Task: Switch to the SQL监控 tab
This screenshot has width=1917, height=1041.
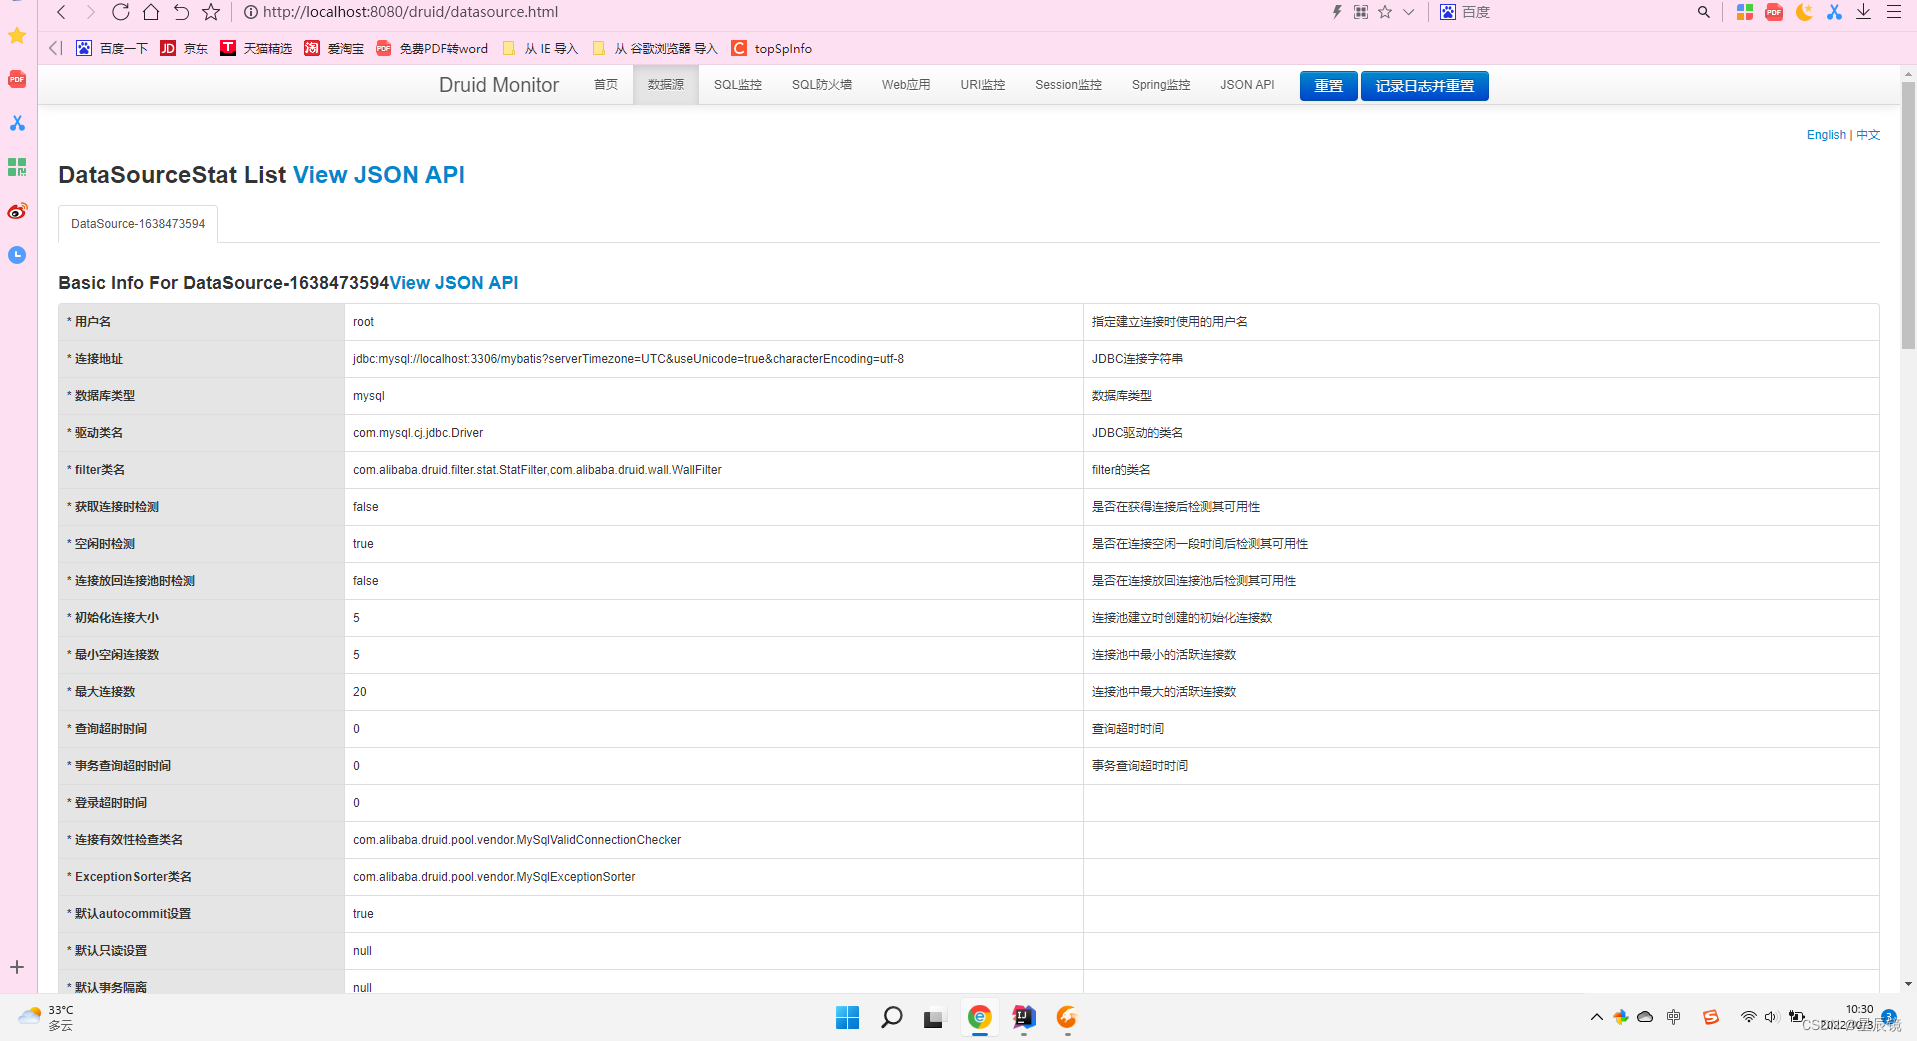Action: click(x=738, y=85)
